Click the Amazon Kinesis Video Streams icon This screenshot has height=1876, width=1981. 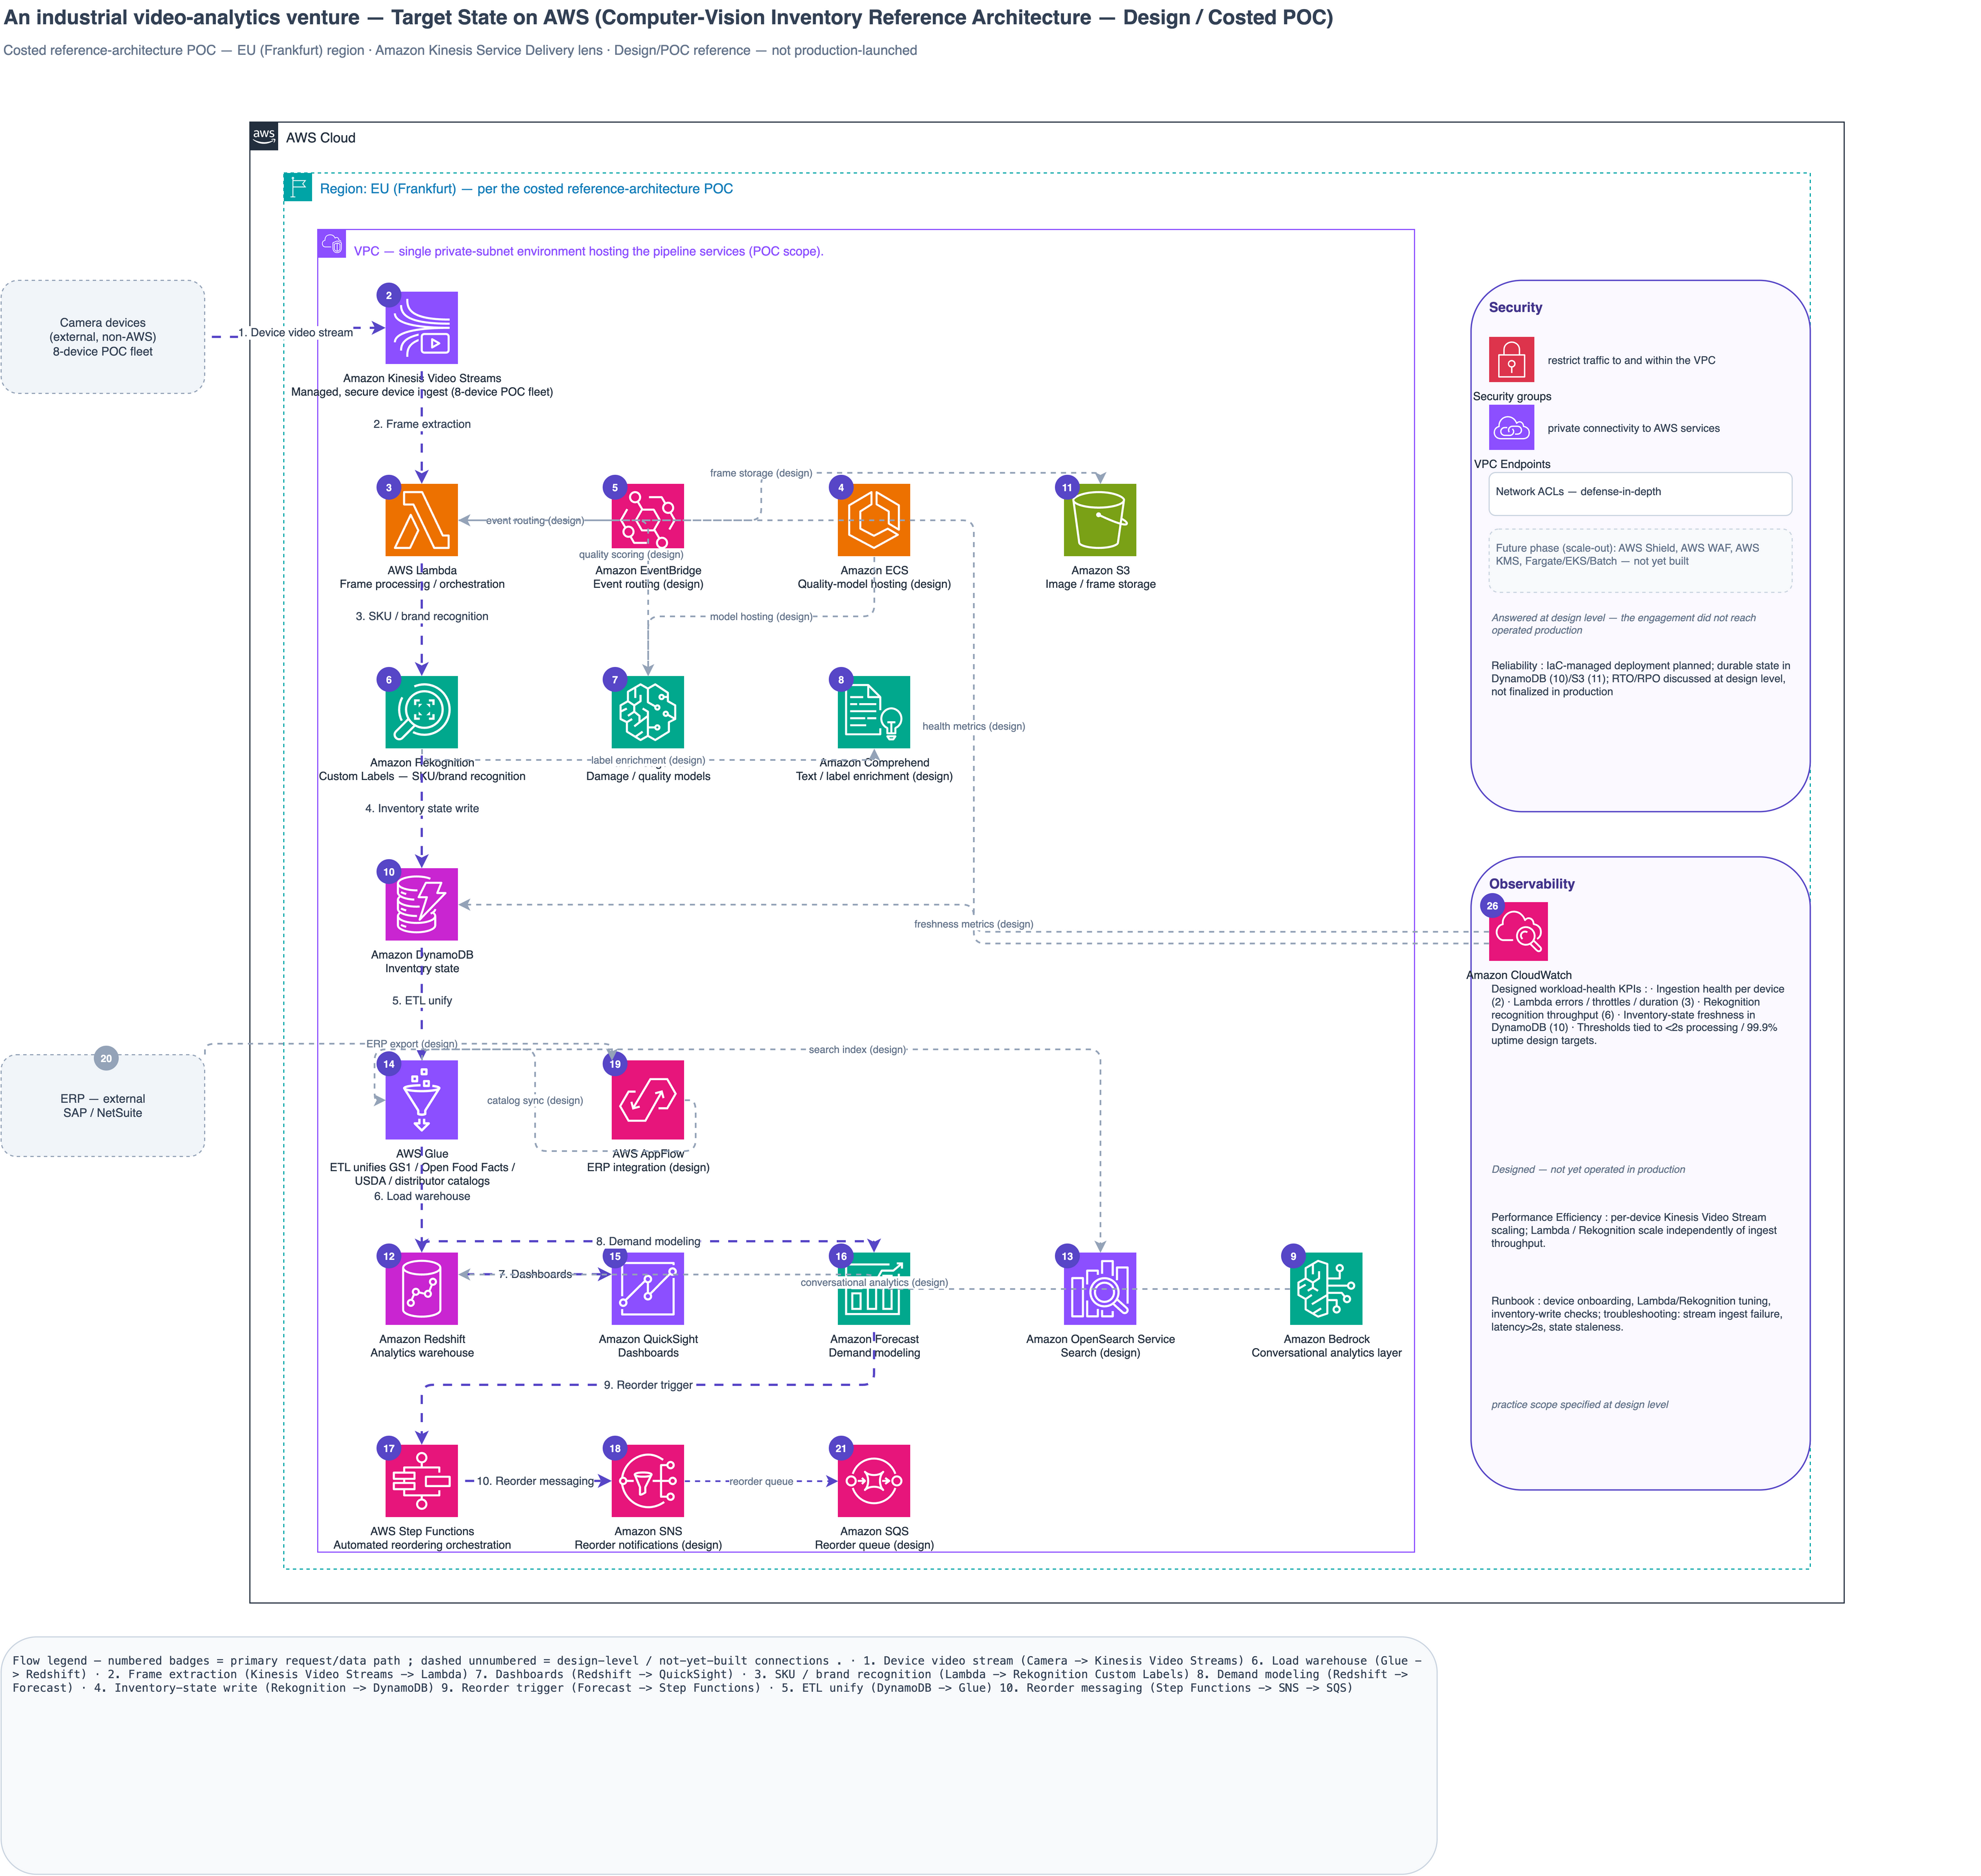pos(421,327)
